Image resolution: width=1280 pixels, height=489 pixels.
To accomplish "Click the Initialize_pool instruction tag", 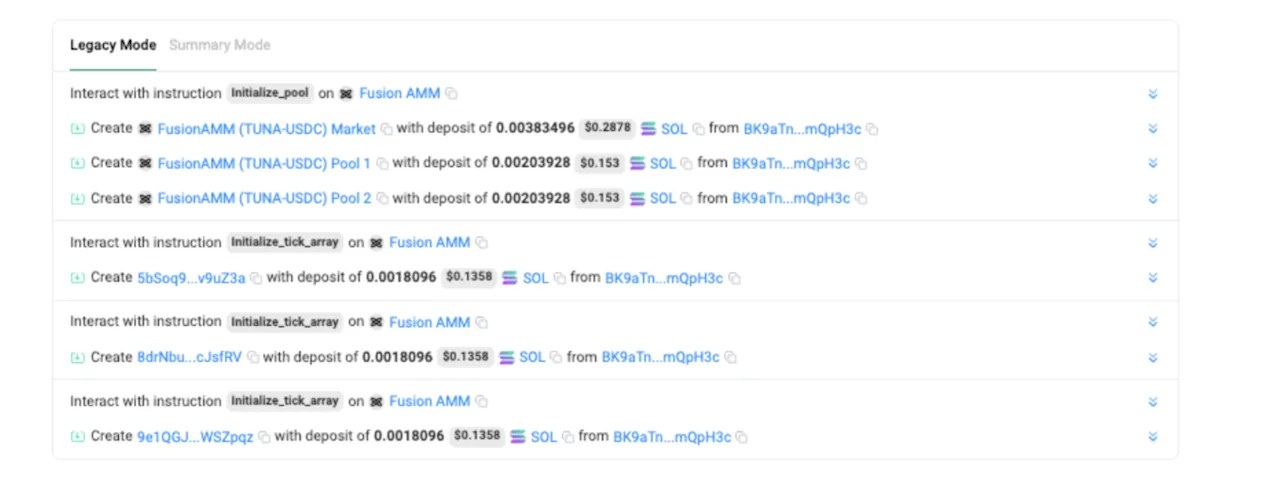I will pyautogui.click(x=270, y=93).
